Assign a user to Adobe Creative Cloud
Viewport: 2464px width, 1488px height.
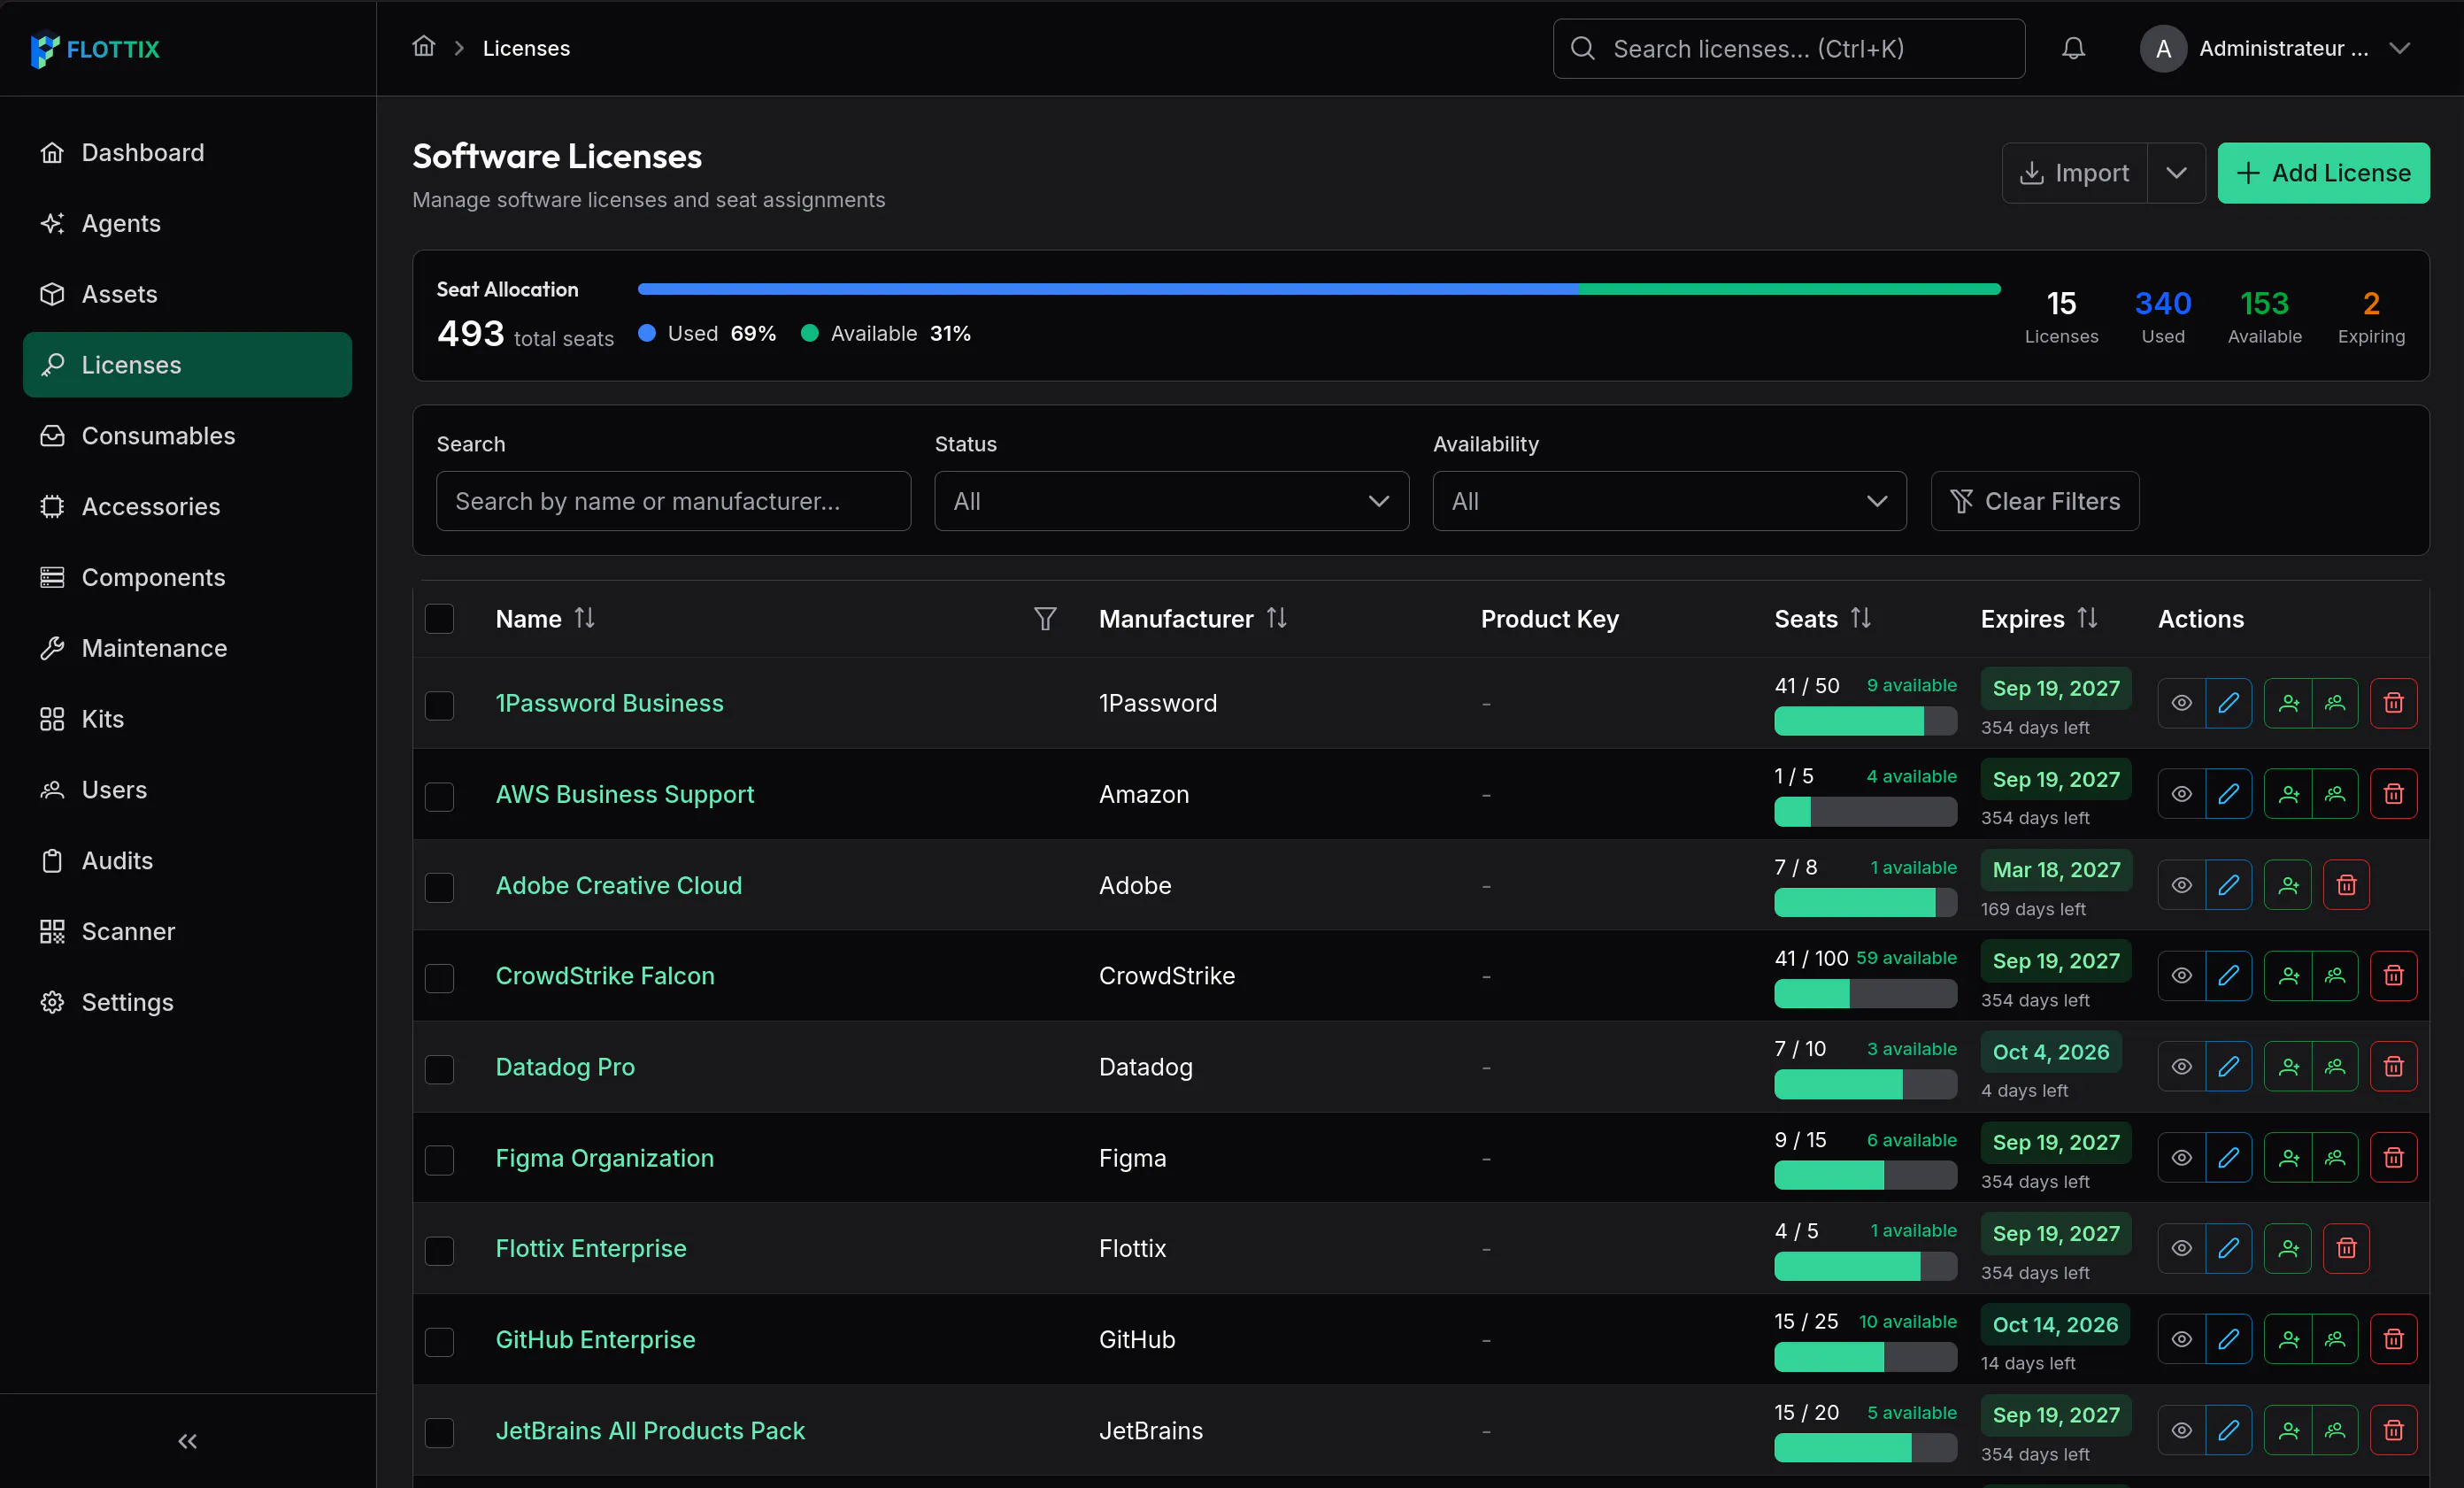coord(2288,885)
